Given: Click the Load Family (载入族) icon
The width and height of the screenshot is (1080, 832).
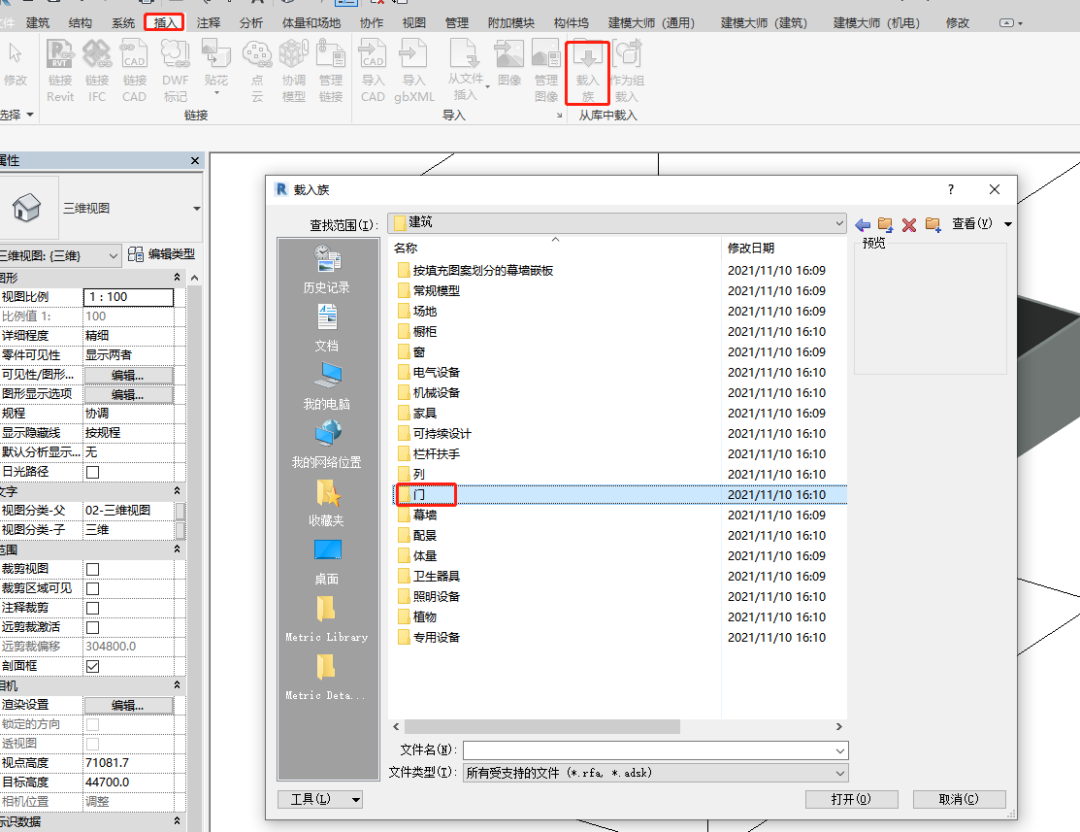Looking at the screenshot, I should (x=588, y=72).
